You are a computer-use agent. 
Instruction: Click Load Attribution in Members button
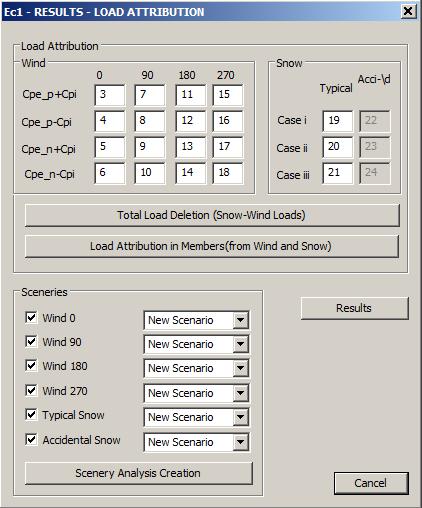[x=212, y=246]
